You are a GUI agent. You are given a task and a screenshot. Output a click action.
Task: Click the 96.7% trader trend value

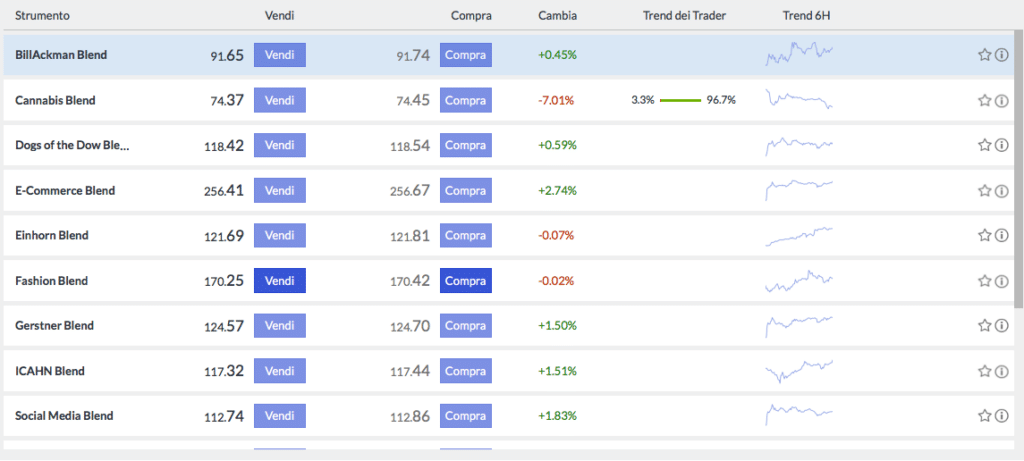(x=721, y=100)
